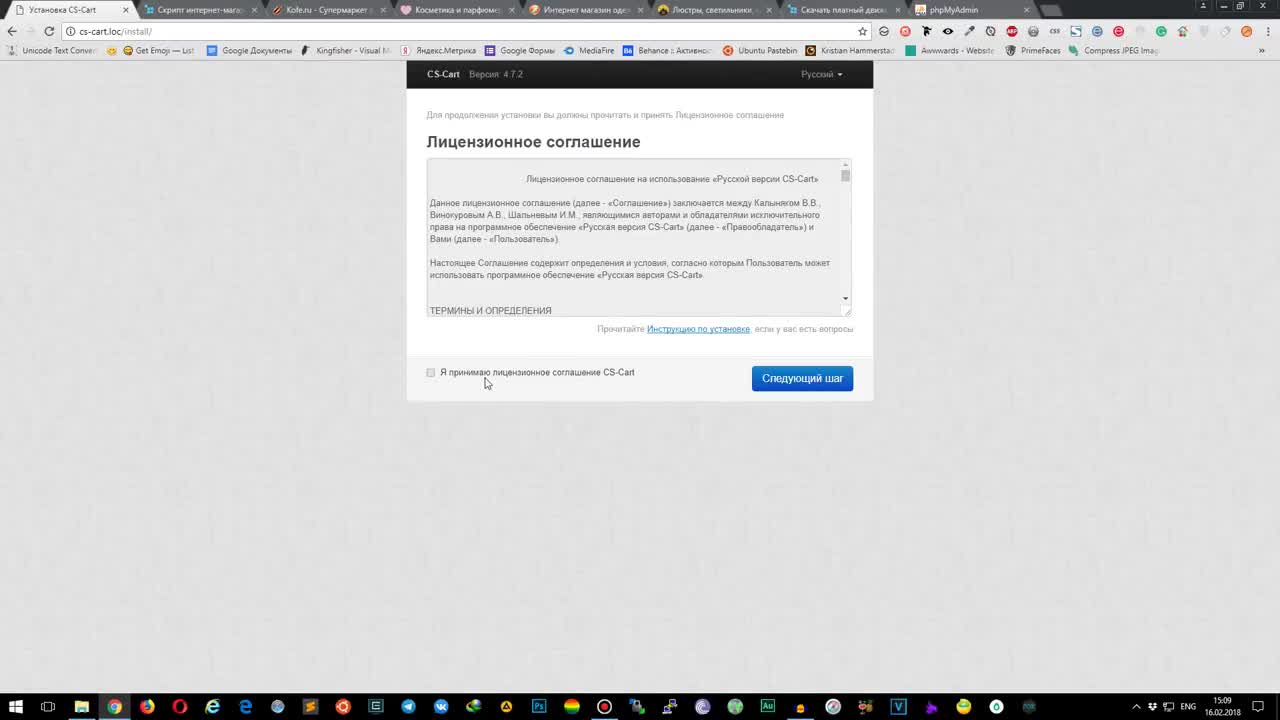Open the notification center icon
The height and width of the screenshot is (720, 1280).
click(x=1259, y=707)
